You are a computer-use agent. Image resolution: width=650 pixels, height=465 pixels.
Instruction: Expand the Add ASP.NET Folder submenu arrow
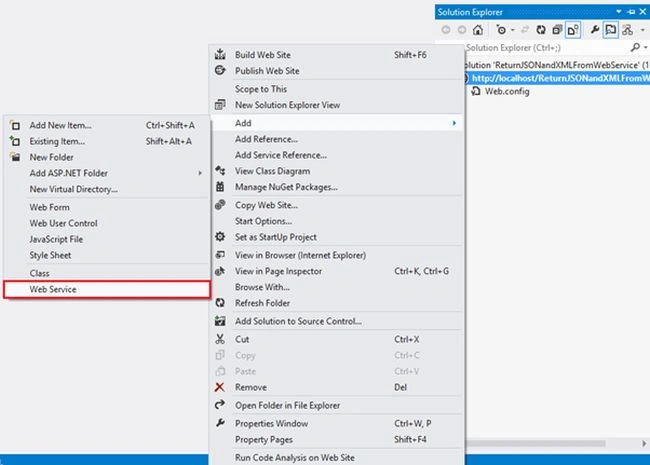point(200,173)
